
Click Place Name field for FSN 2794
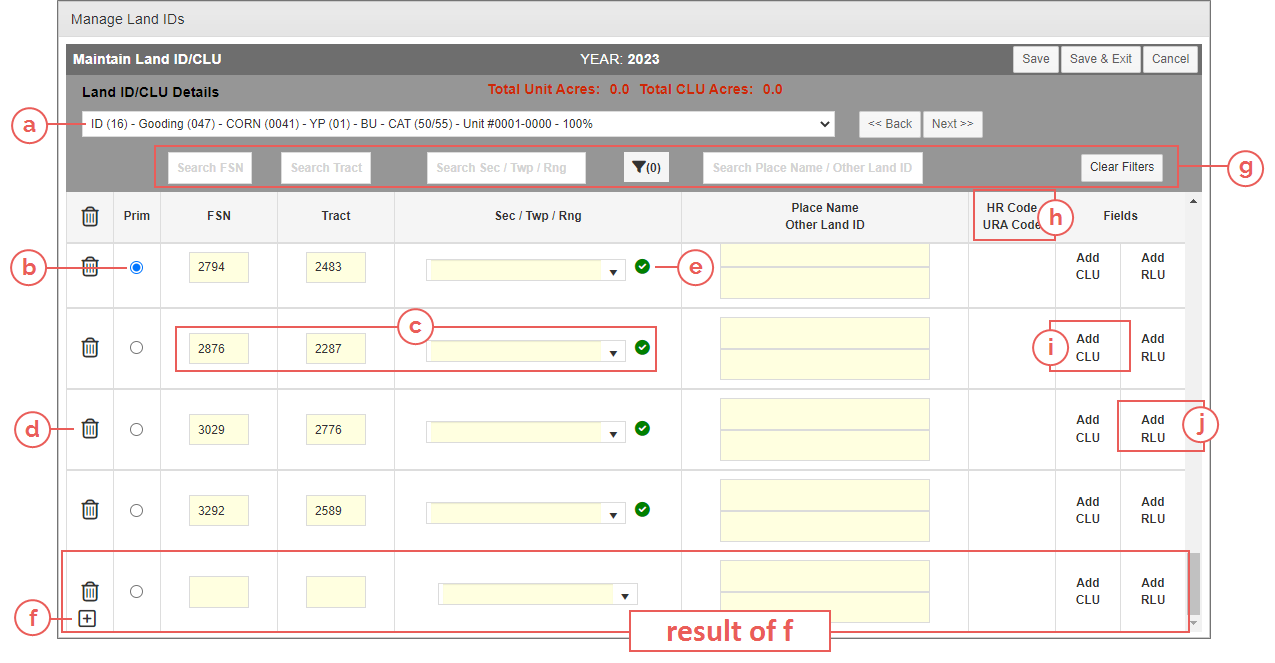(825, 255)
